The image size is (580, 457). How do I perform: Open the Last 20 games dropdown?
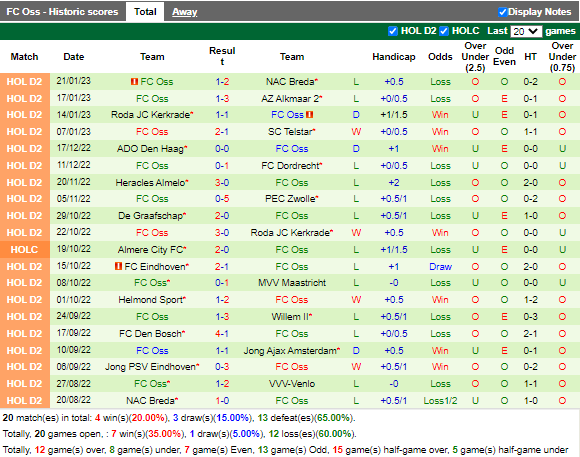coord(526,31)
